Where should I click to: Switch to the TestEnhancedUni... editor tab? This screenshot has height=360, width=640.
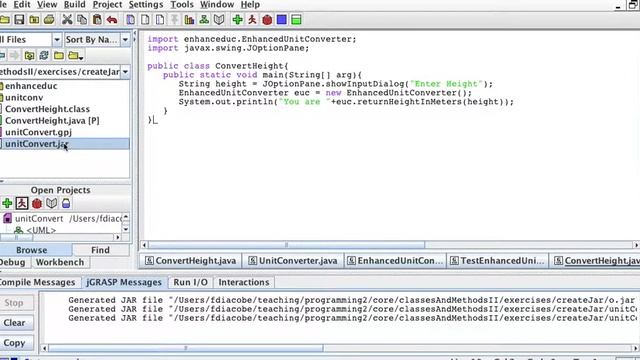coord(498,261)
